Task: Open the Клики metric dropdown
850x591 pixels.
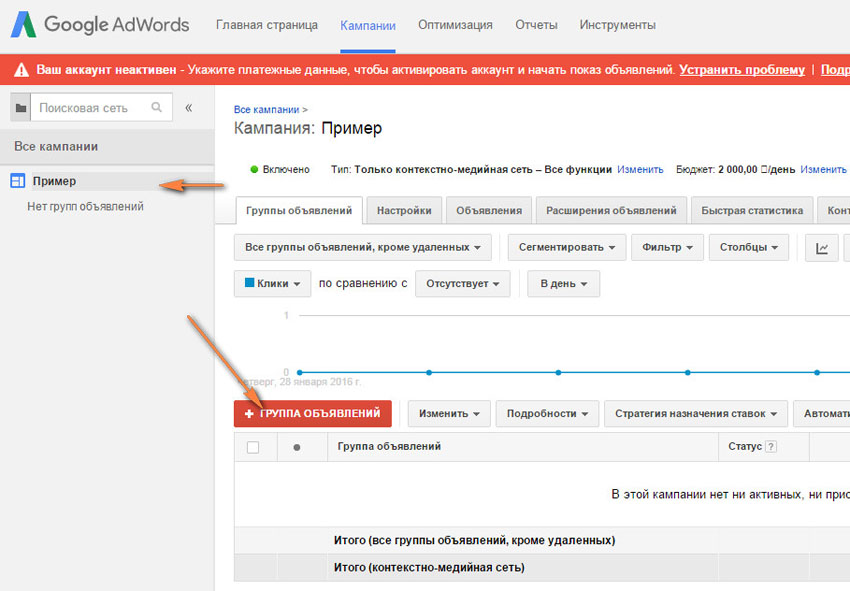Action: click(x=272, y=284)
